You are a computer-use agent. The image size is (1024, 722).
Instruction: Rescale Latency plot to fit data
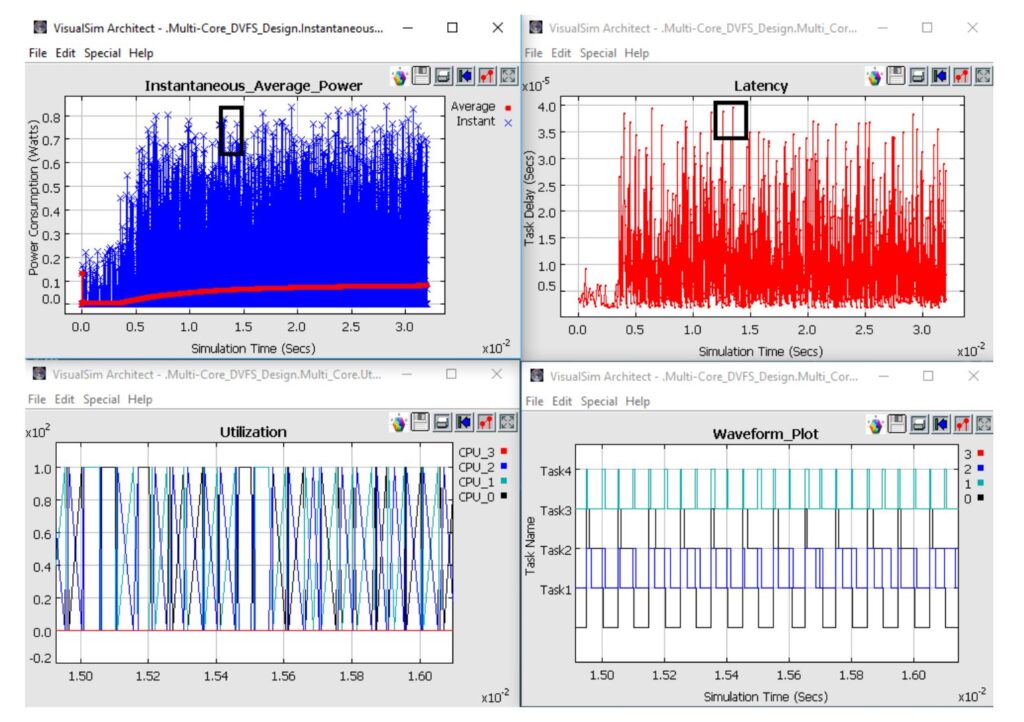pyautogui.click(x=983, y=76)
